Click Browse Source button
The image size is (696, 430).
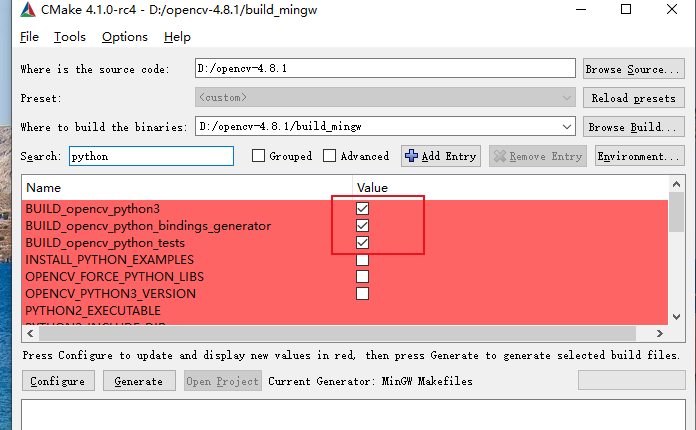point(633,69)
